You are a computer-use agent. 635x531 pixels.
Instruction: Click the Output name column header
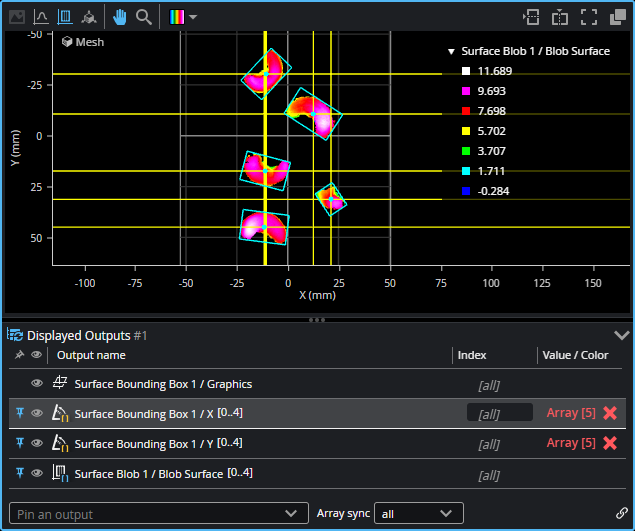click(91, 355)
